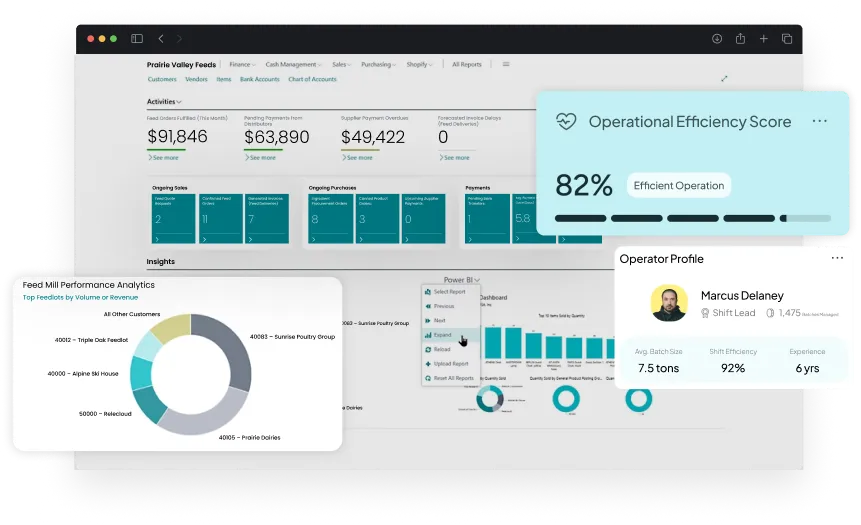Expand the Finance dropdown menu
Viewport: 861px width, 525px height.
click(x=242, y=64)
